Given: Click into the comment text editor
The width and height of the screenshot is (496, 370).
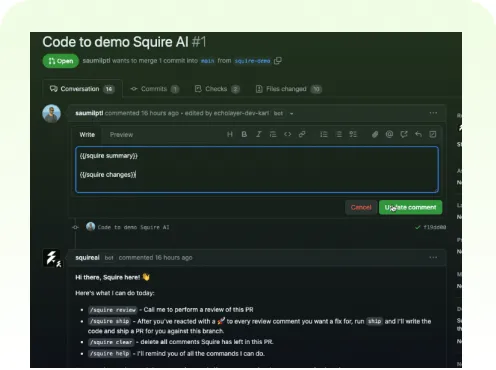Looking at the screenshot, I should click(257, 169).
